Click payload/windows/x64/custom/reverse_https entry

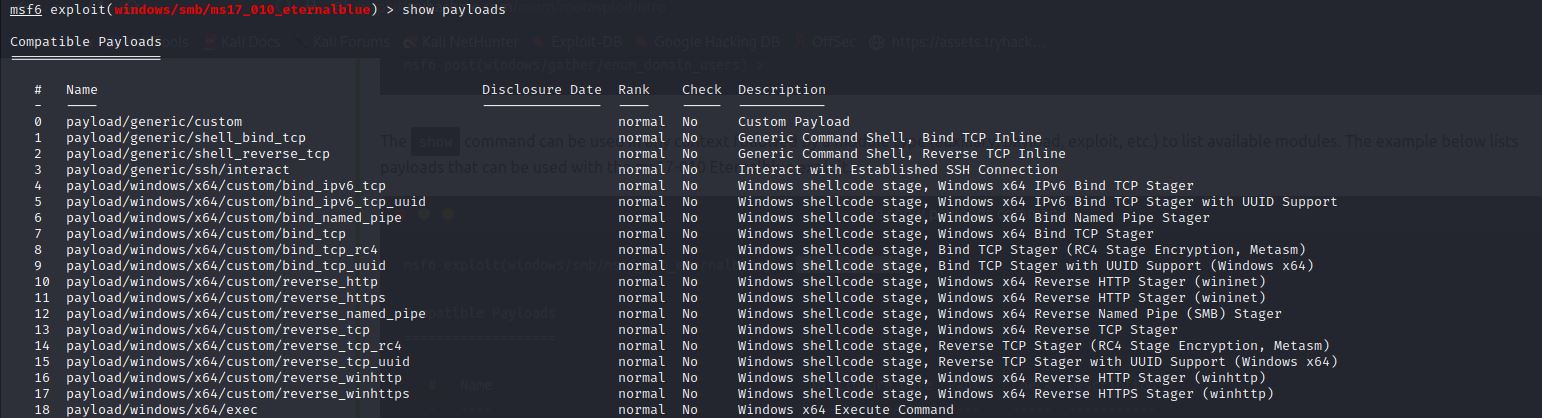pos(225,298)
